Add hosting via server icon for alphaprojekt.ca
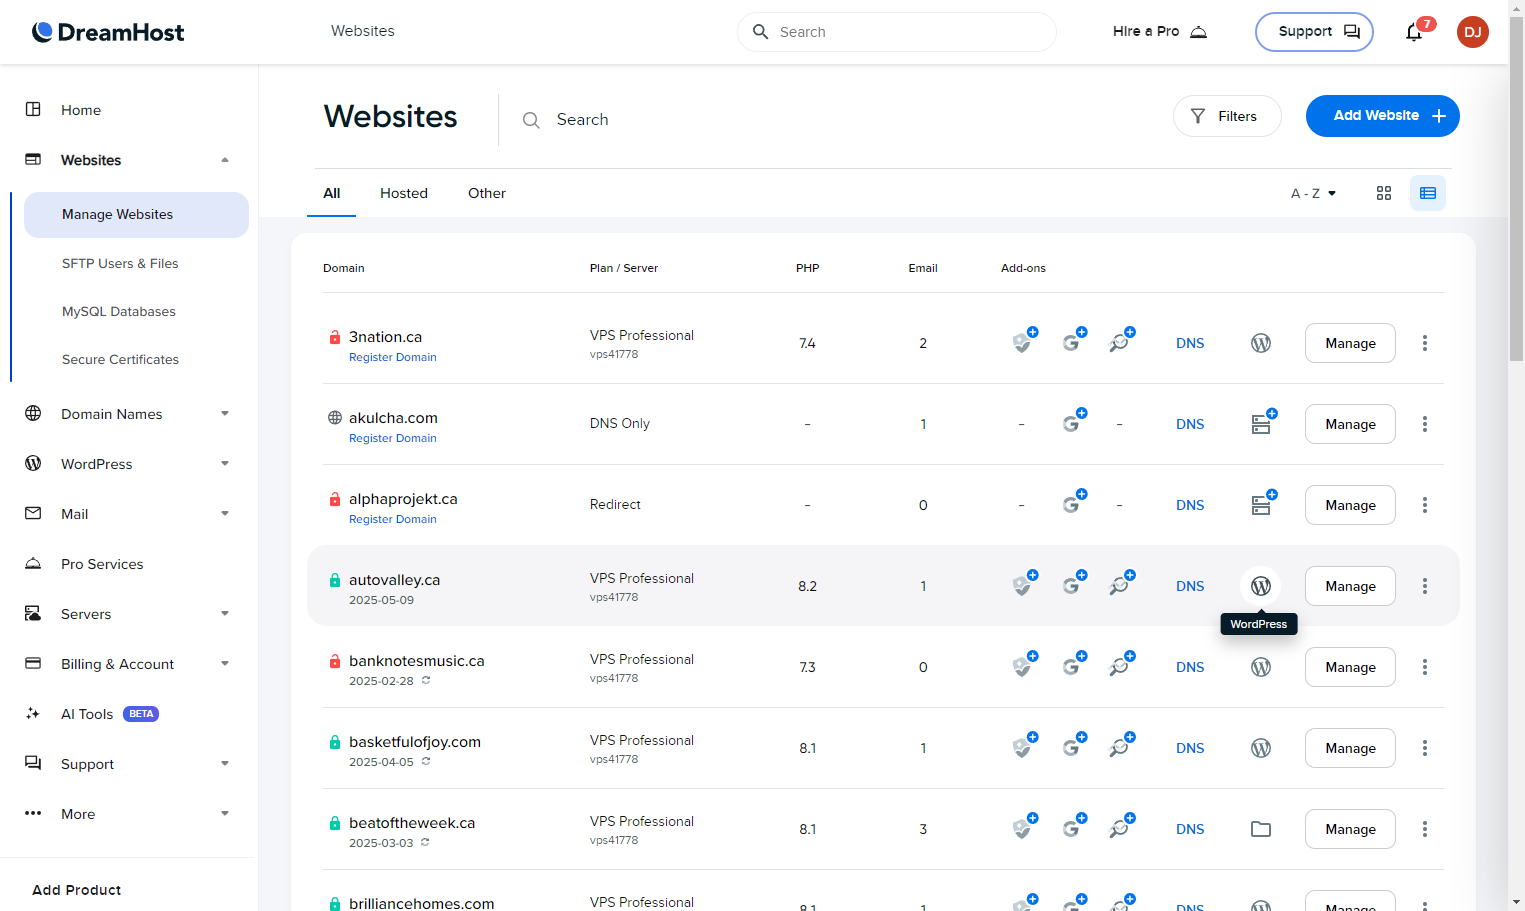This screenshot has width=1525, height=911. 1264,503
